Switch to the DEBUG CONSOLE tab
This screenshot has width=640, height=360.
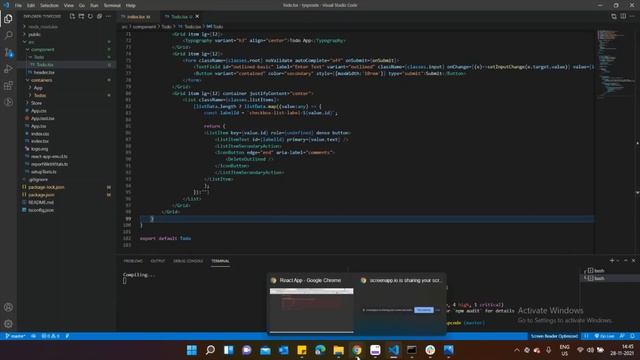pyautogui.click(x=188, y=261)
